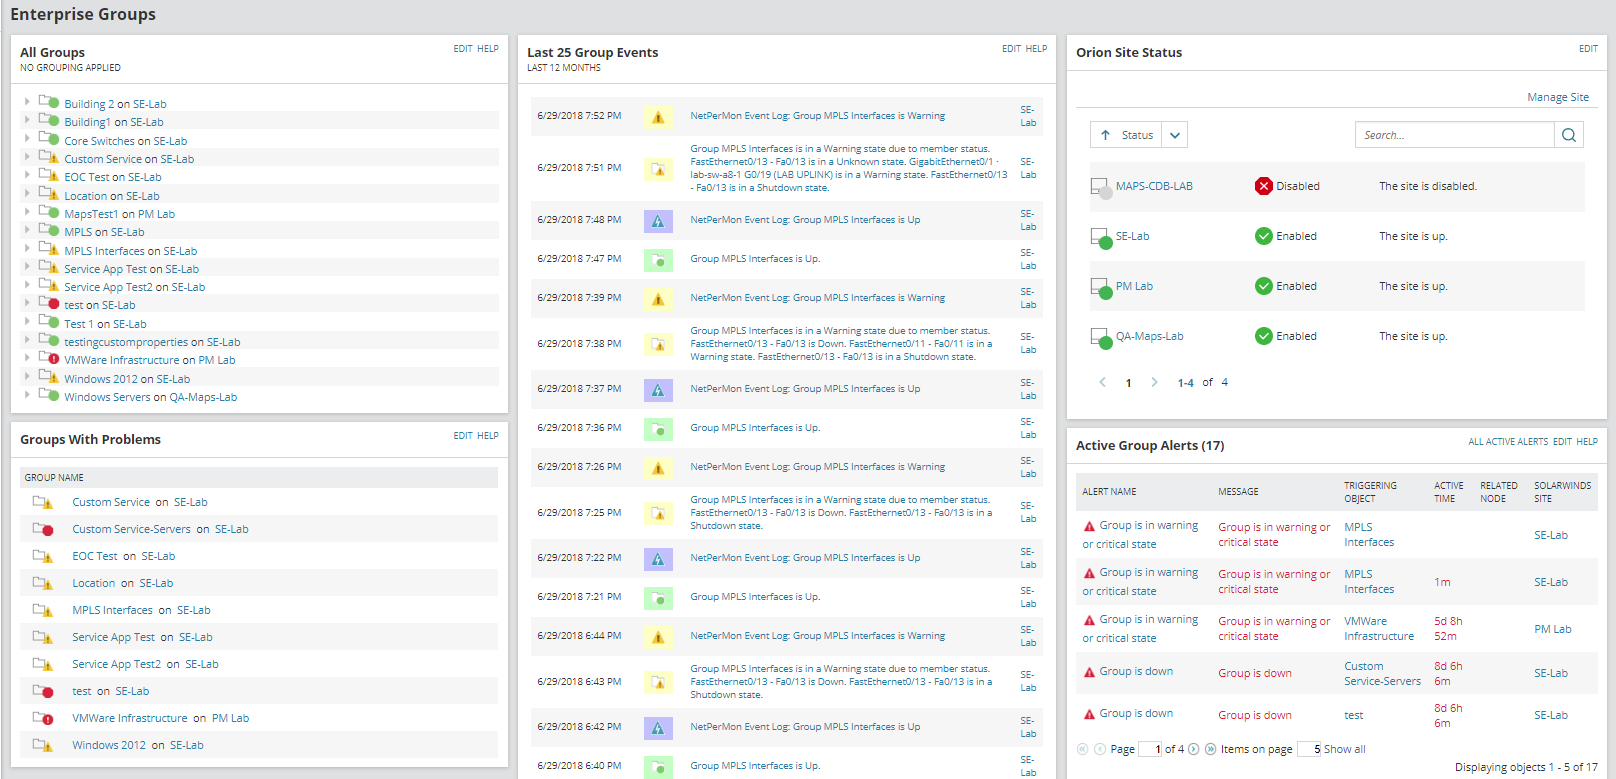Click the MAPS-CDB-LAB site icon in Orion Site Status
The width and height of the screenshot is (1616, 779).
1101,188
